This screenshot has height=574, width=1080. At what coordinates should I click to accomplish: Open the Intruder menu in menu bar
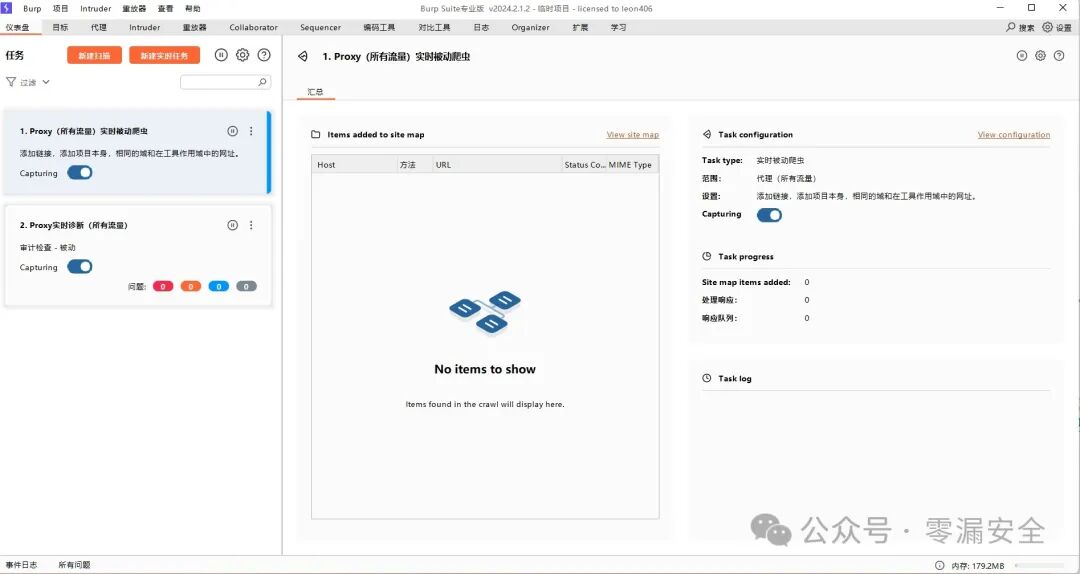tap(96, 9)
